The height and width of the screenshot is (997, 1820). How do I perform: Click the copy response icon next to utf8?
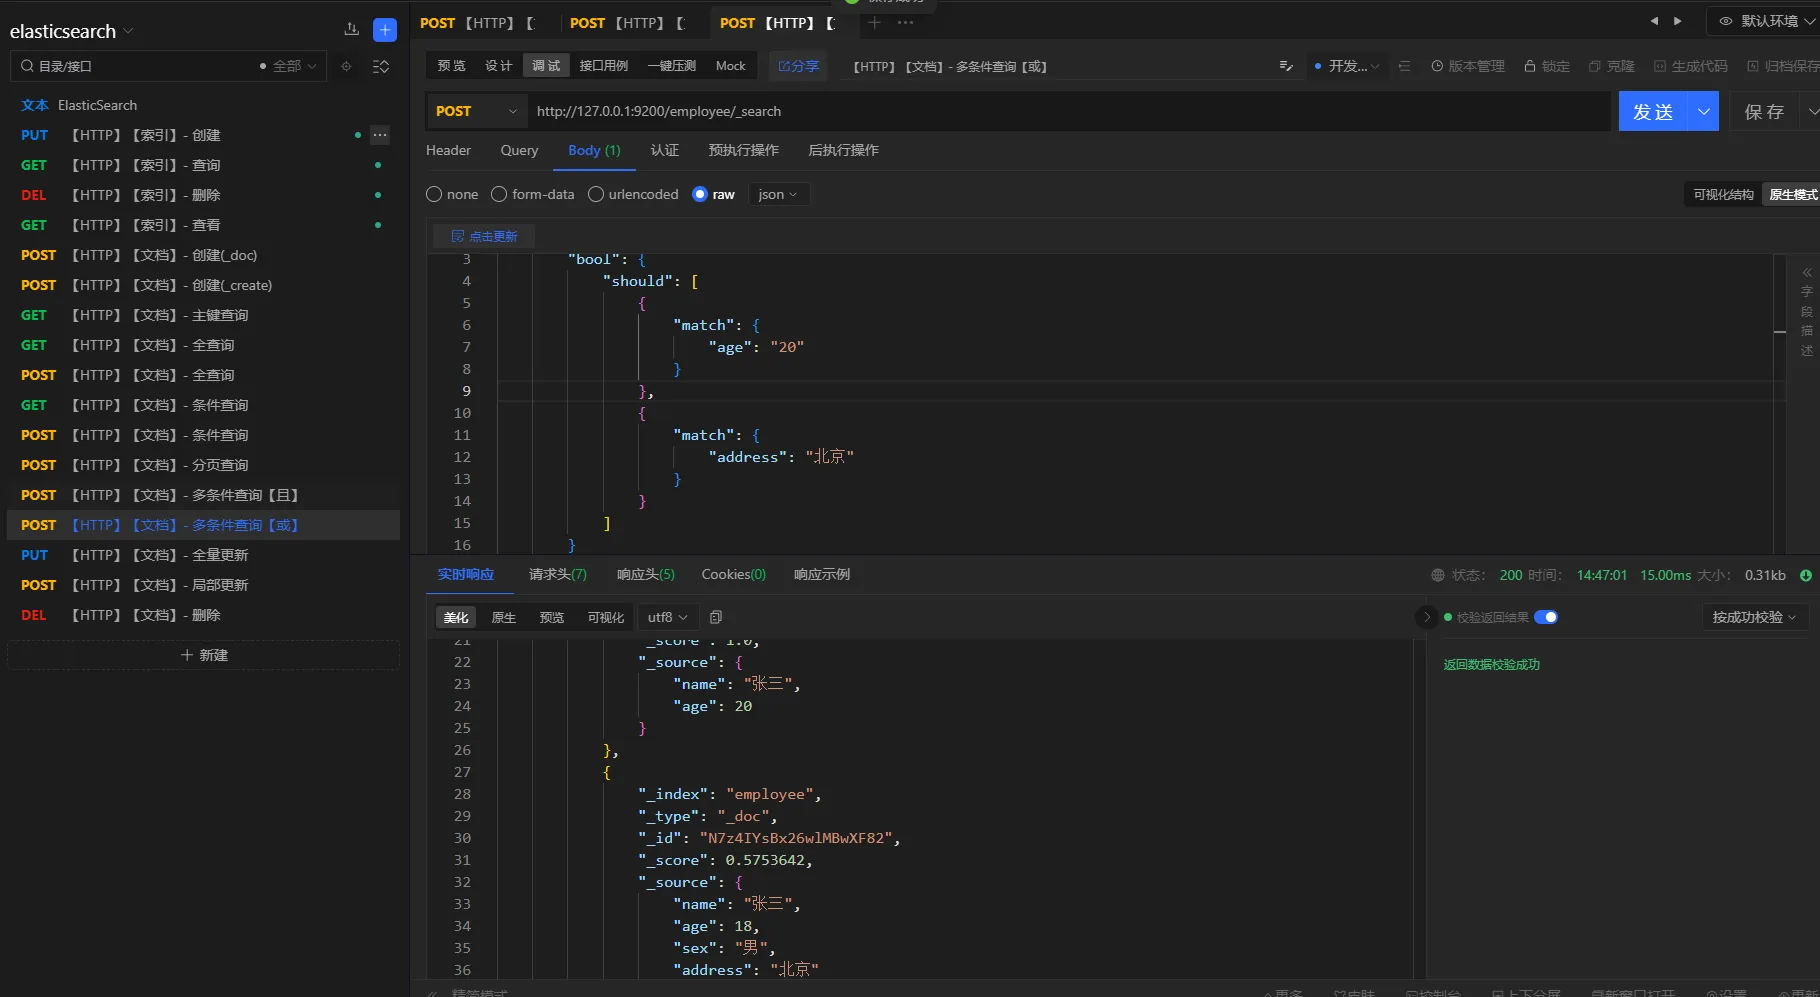tap(716, 617)
